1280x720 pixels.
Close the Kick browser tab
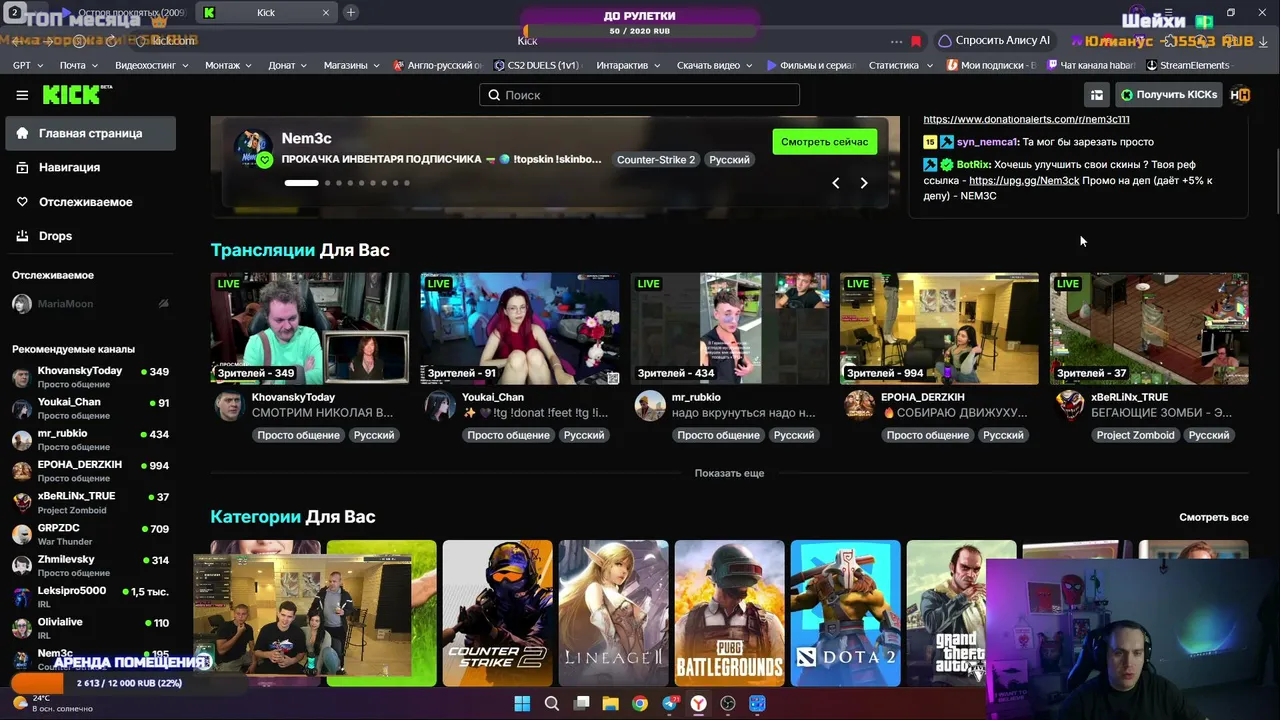click(x=326, y=13)
